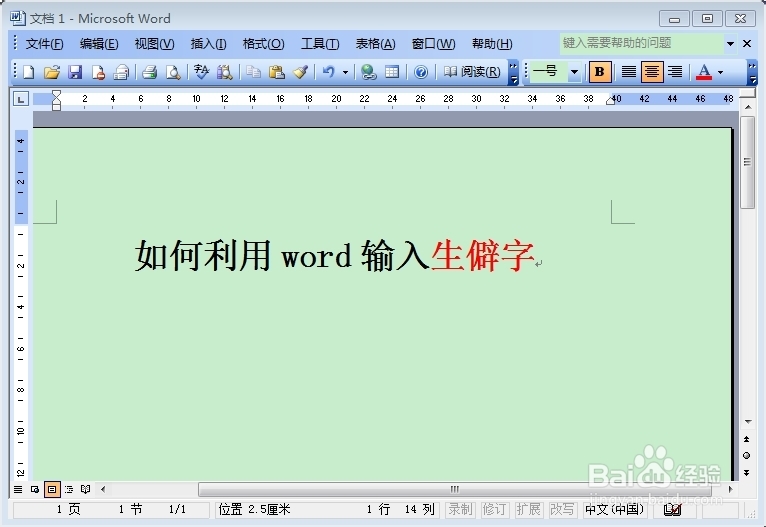This screenshot has width=766, height=527.
Task: Click vertical scrollbar up arrow
Action: [748, 107]
